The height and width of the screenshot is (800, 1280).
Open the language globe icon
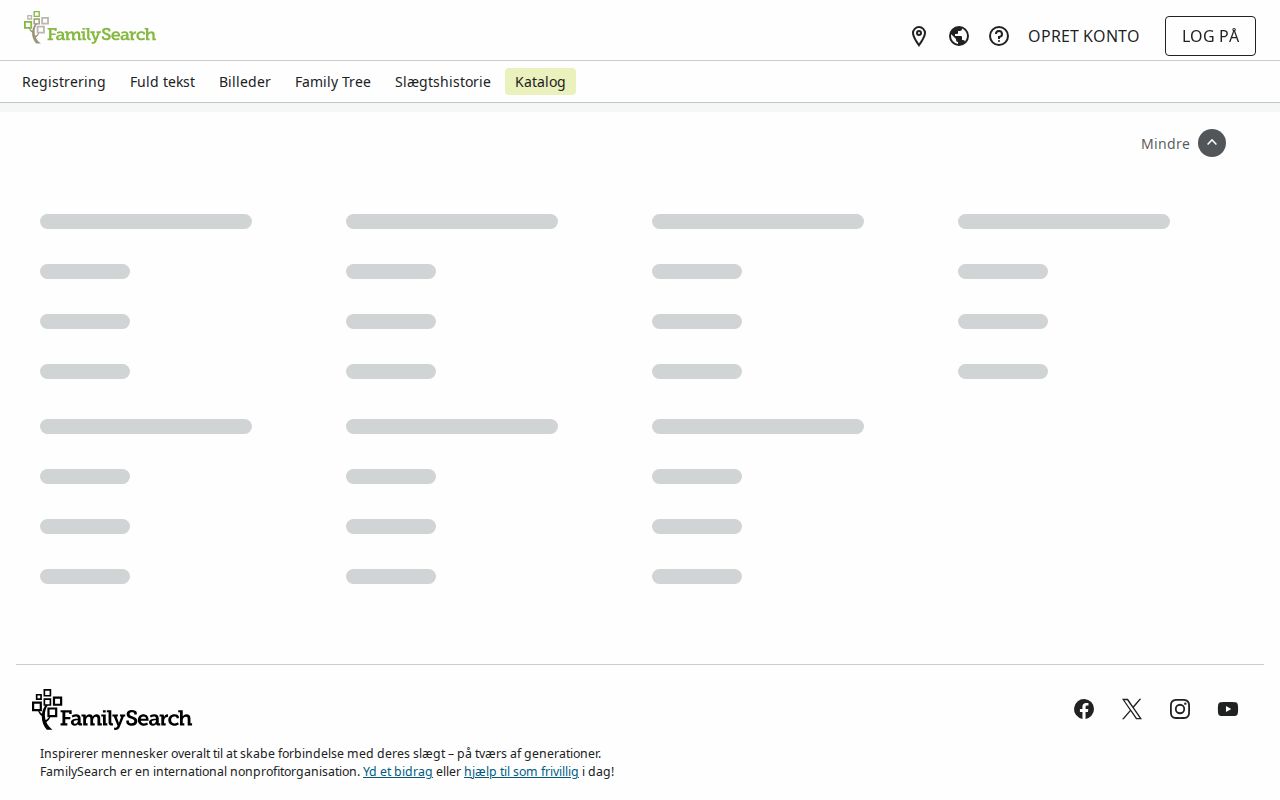click(x=959, y=36)
